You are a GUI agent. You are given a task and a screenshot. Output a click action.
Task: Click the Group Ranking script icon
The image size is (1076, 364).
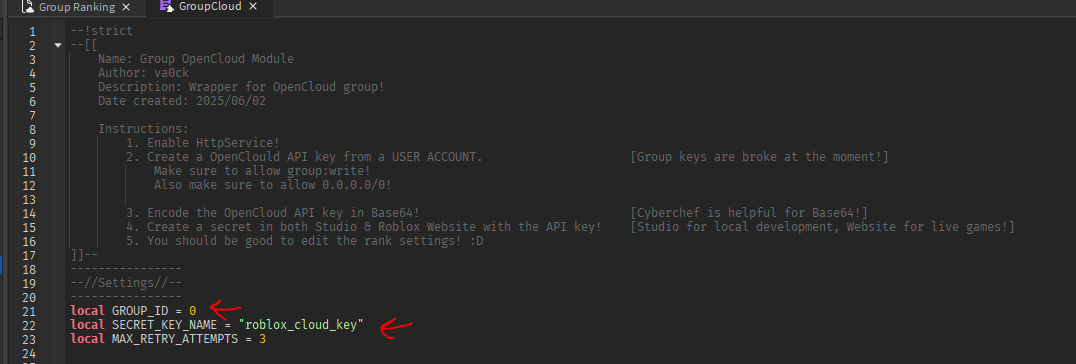tap(28, 8)
